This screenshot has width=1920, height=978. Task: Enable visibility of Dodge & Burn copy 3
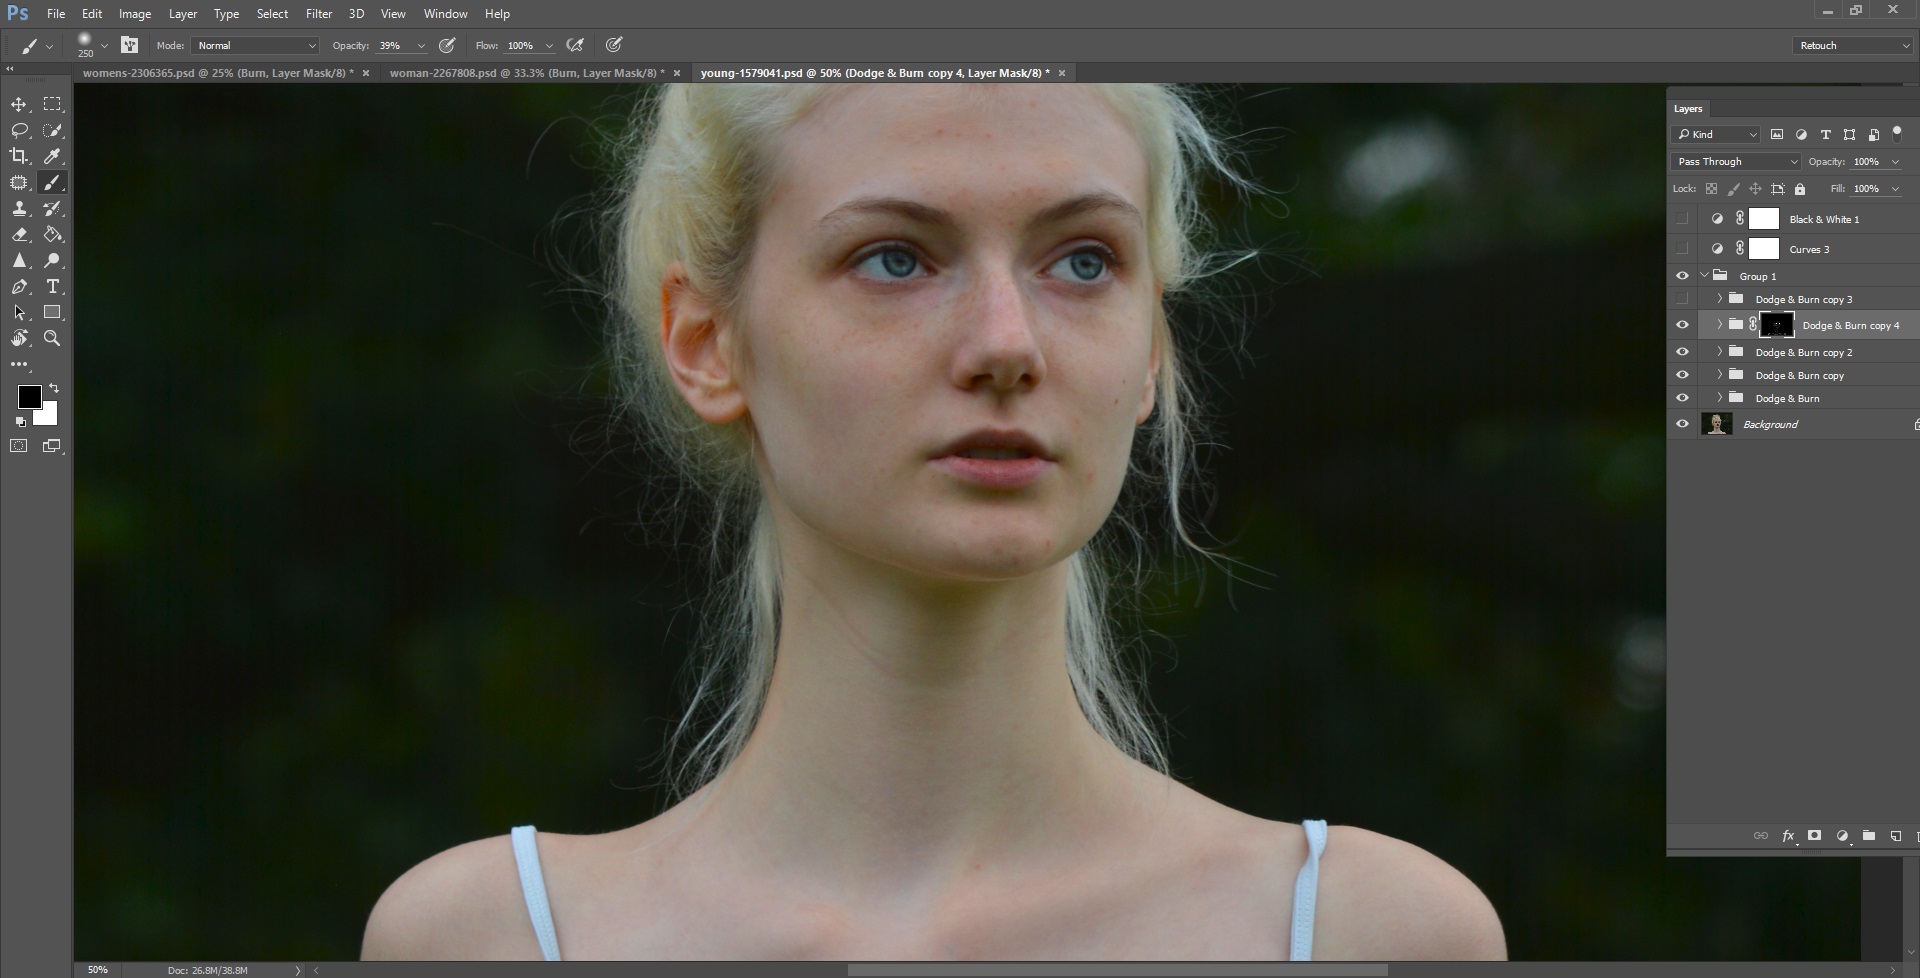[1682, 298]
